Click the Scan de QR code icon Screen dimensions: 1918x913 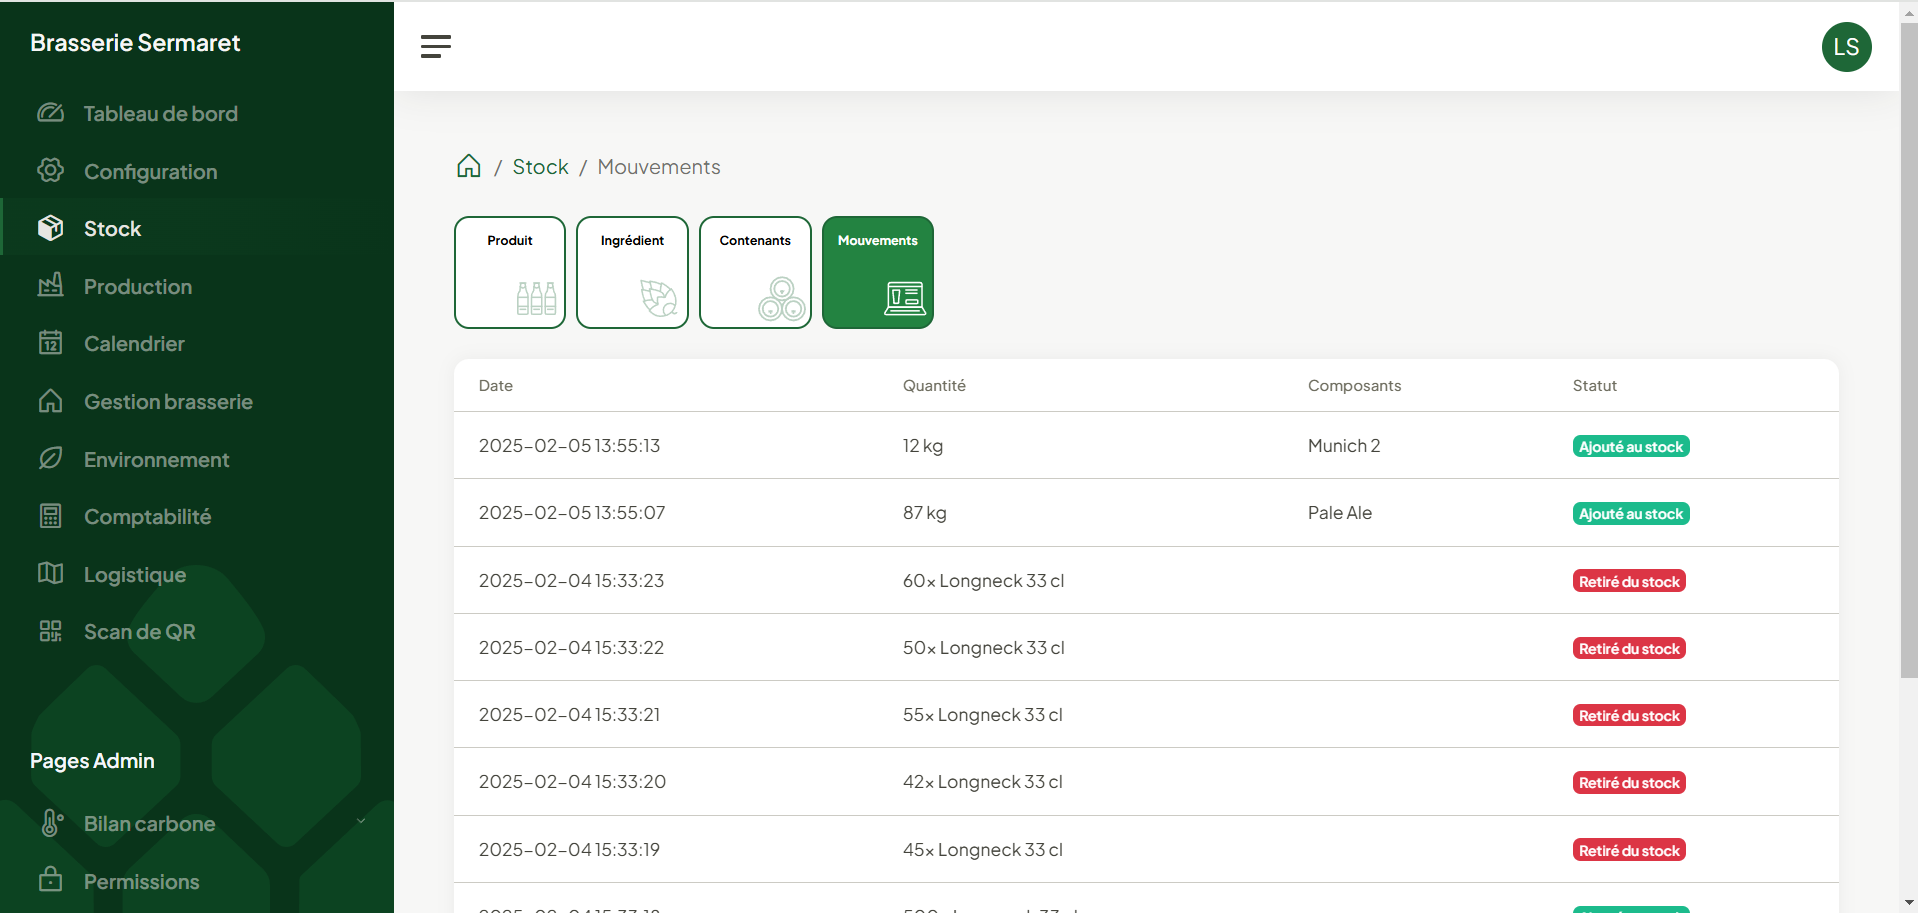[50, 631]
